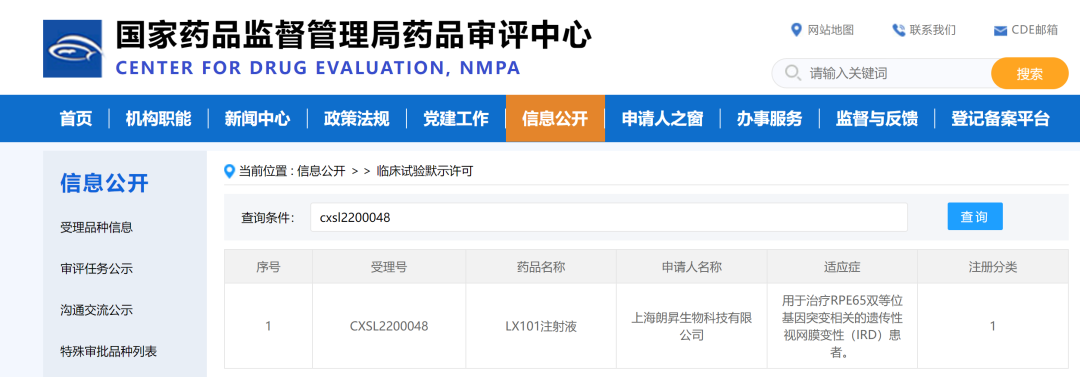This screenshot has width=1080, height=377.
Task: Open the 申请人之窗 menu item
Action: pyautogui.click(x=662, y=119)
